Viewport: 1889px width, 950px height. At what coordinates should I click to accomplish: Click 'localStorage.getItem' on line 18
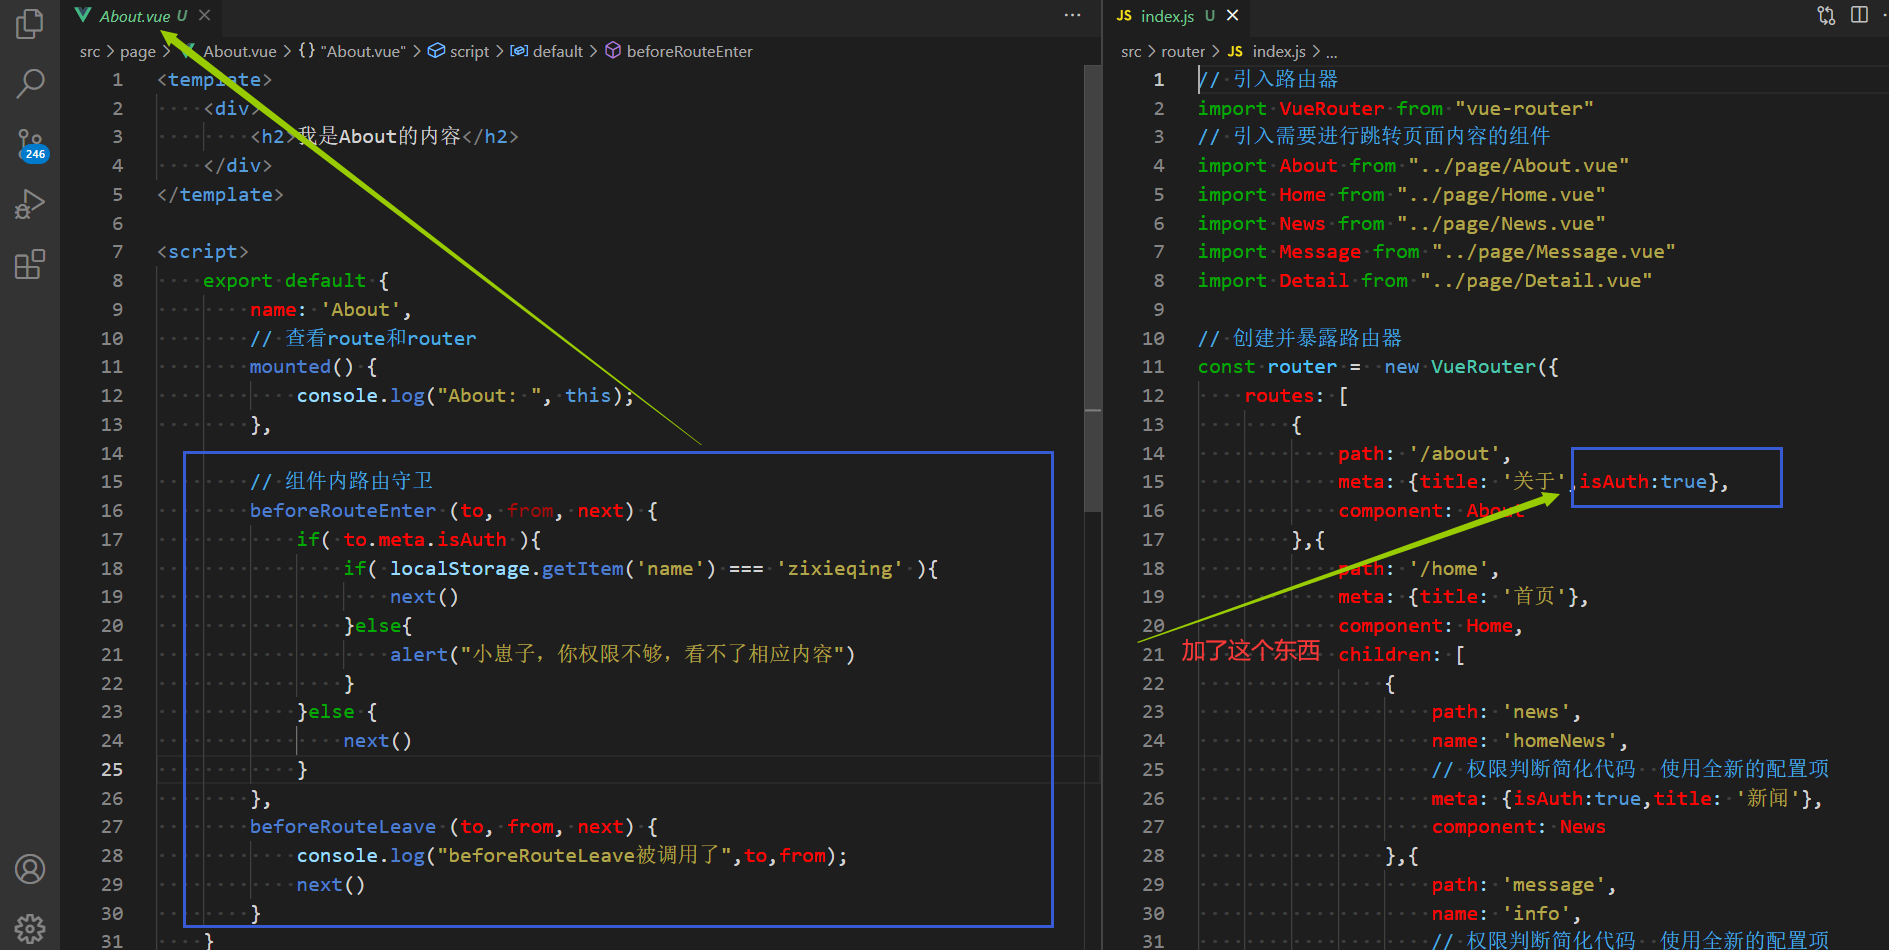[505, 569]
